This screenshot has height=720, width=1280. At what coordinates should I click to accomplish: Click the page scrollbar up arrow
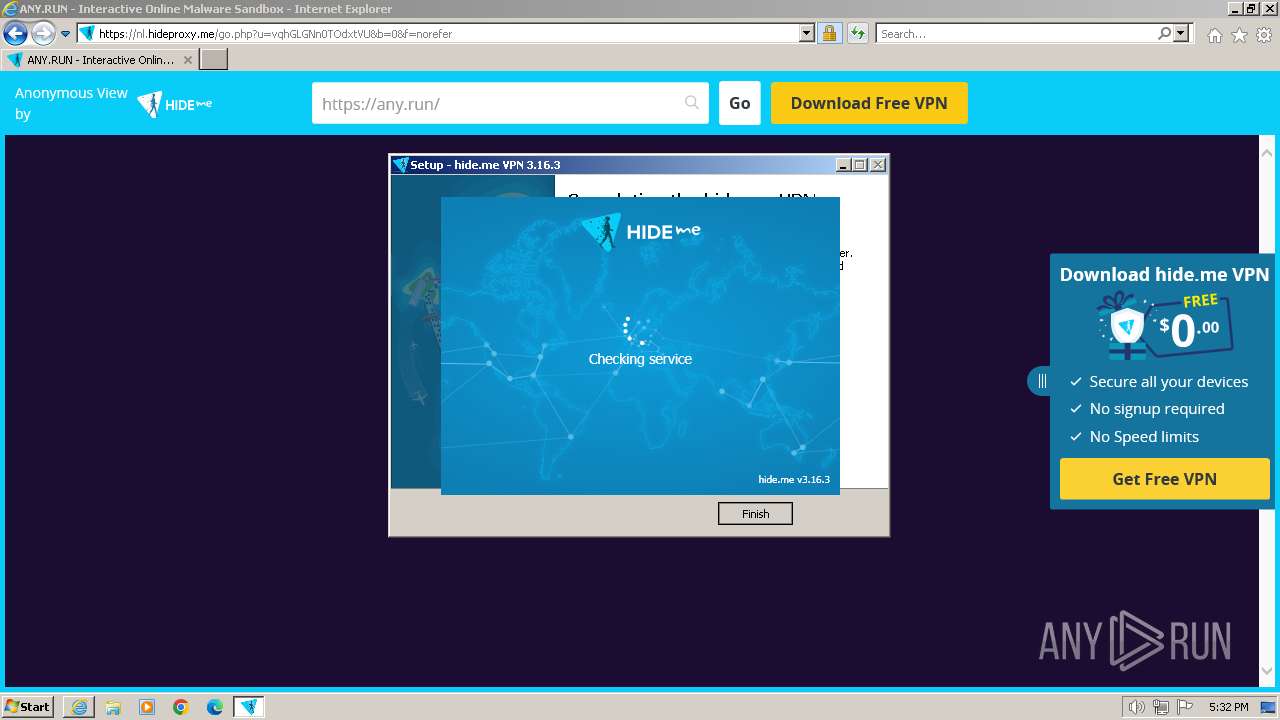point(1267,153)
